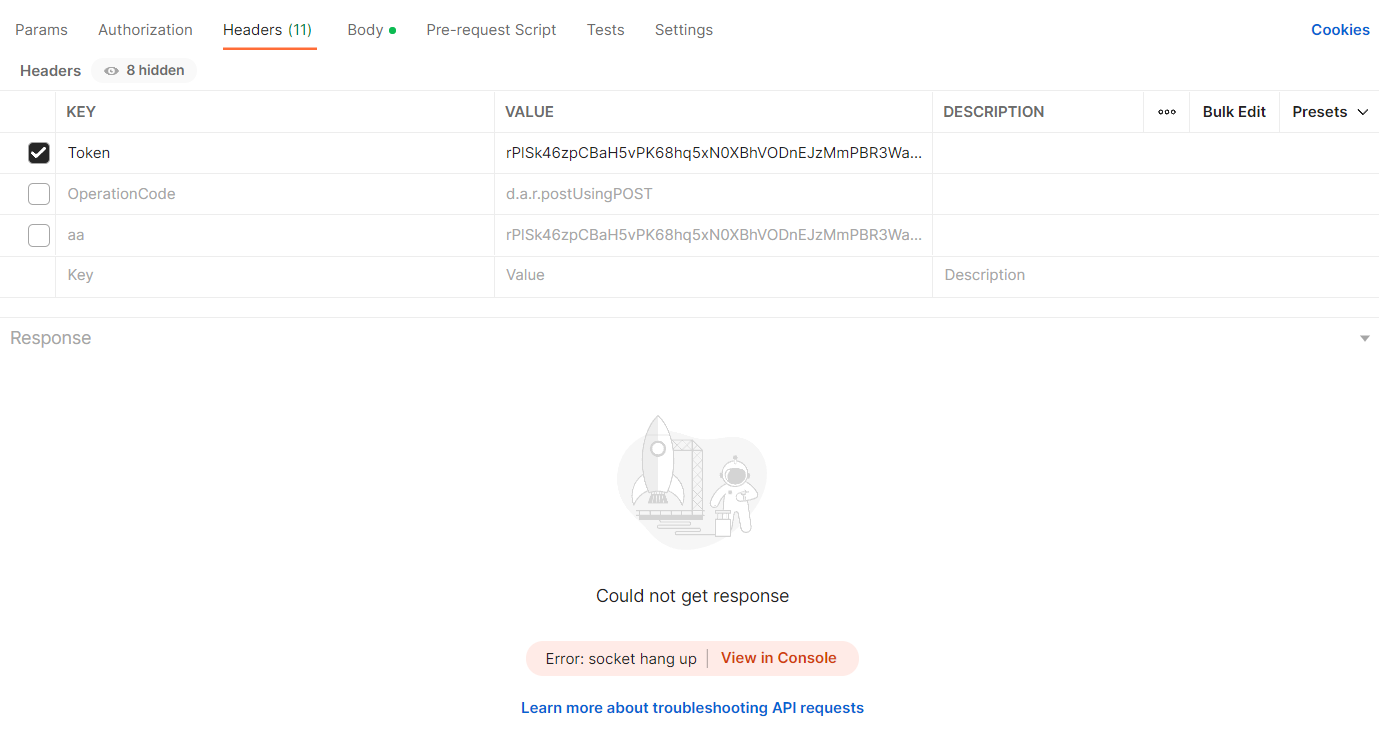Show the 8 hidden headers
Viewport: 1379px width, 730px height.
144,71
